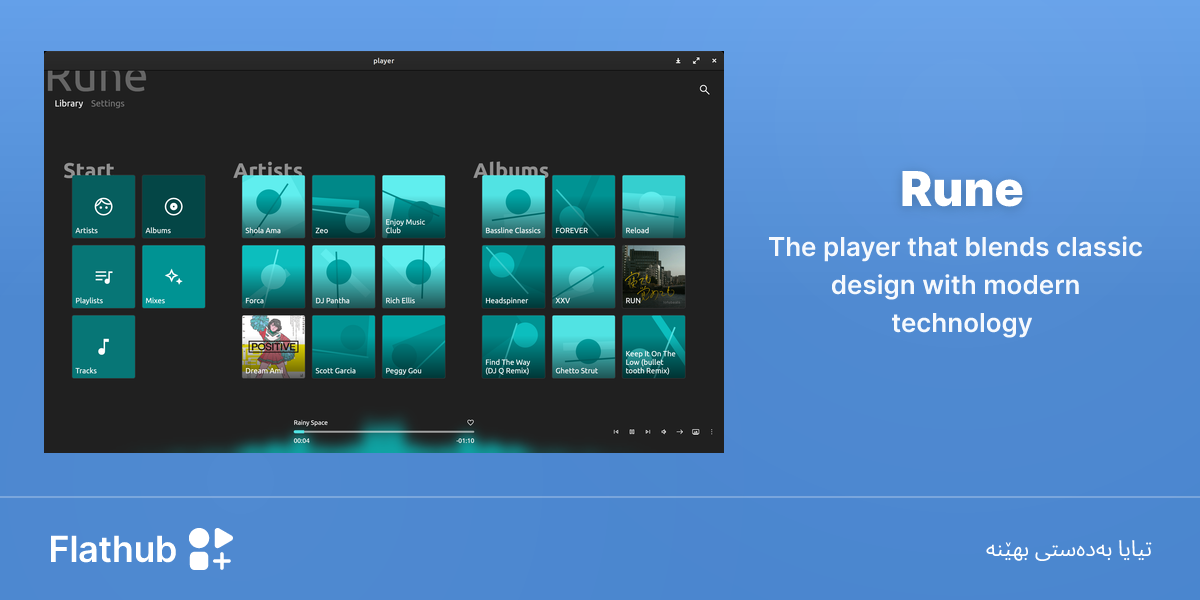
Task: Open the Headspinner album
Action: click(513, 277)
